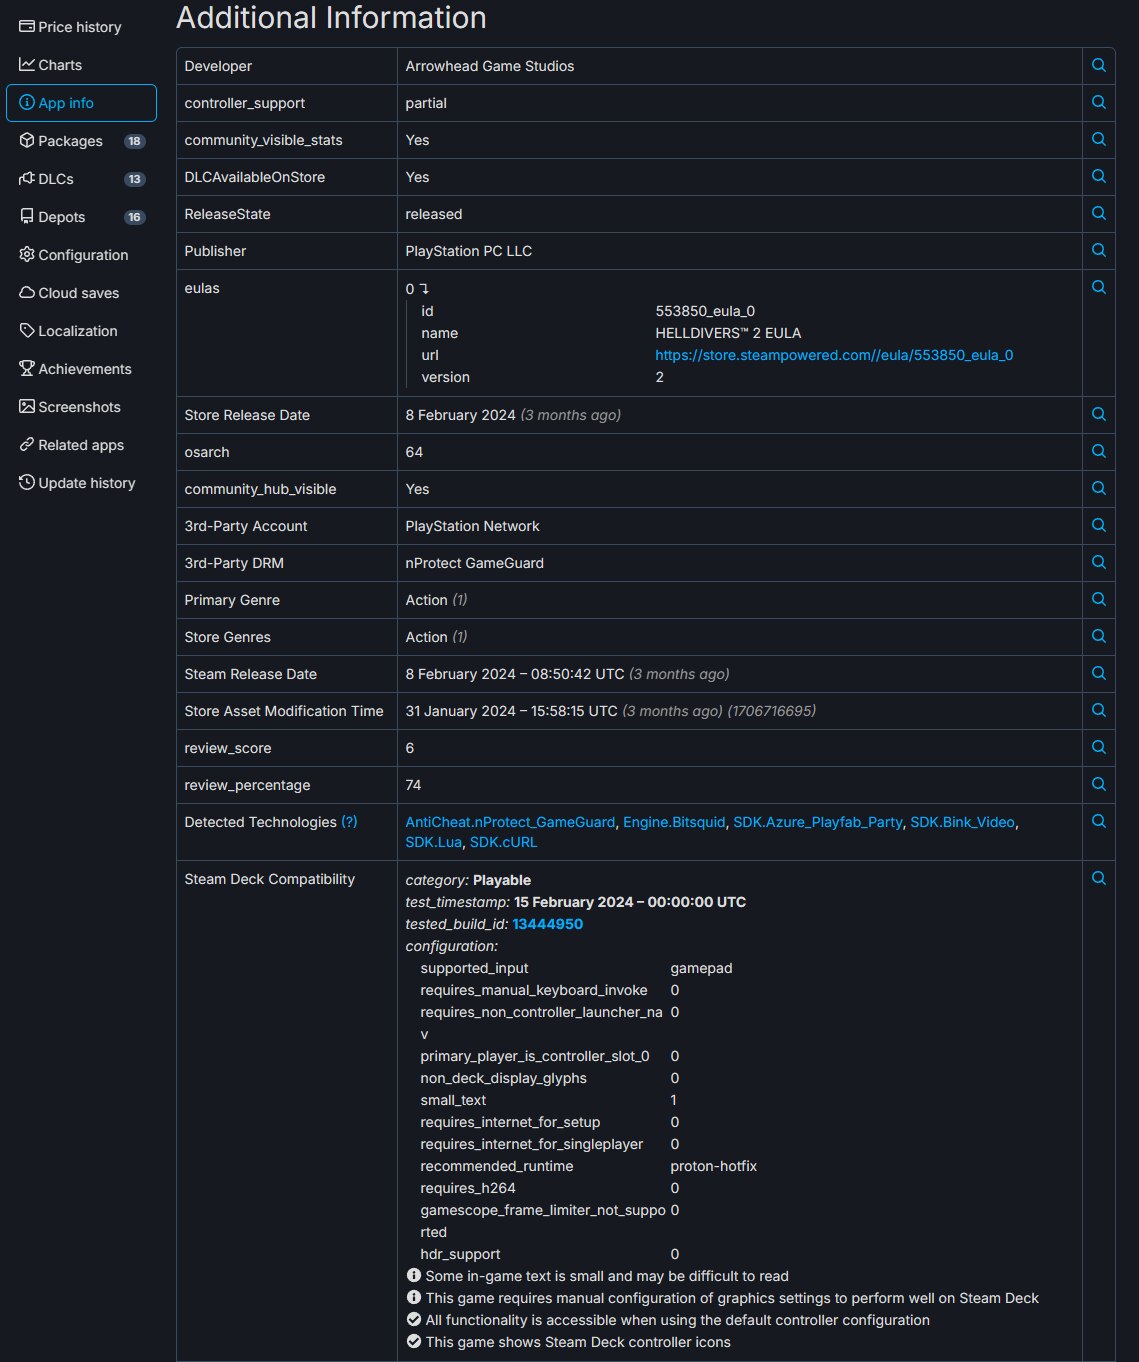Open the AntiCheat.nProtect_GameGuard technology link
The image size is (1139, 1362).
click(x=510, y=822)
